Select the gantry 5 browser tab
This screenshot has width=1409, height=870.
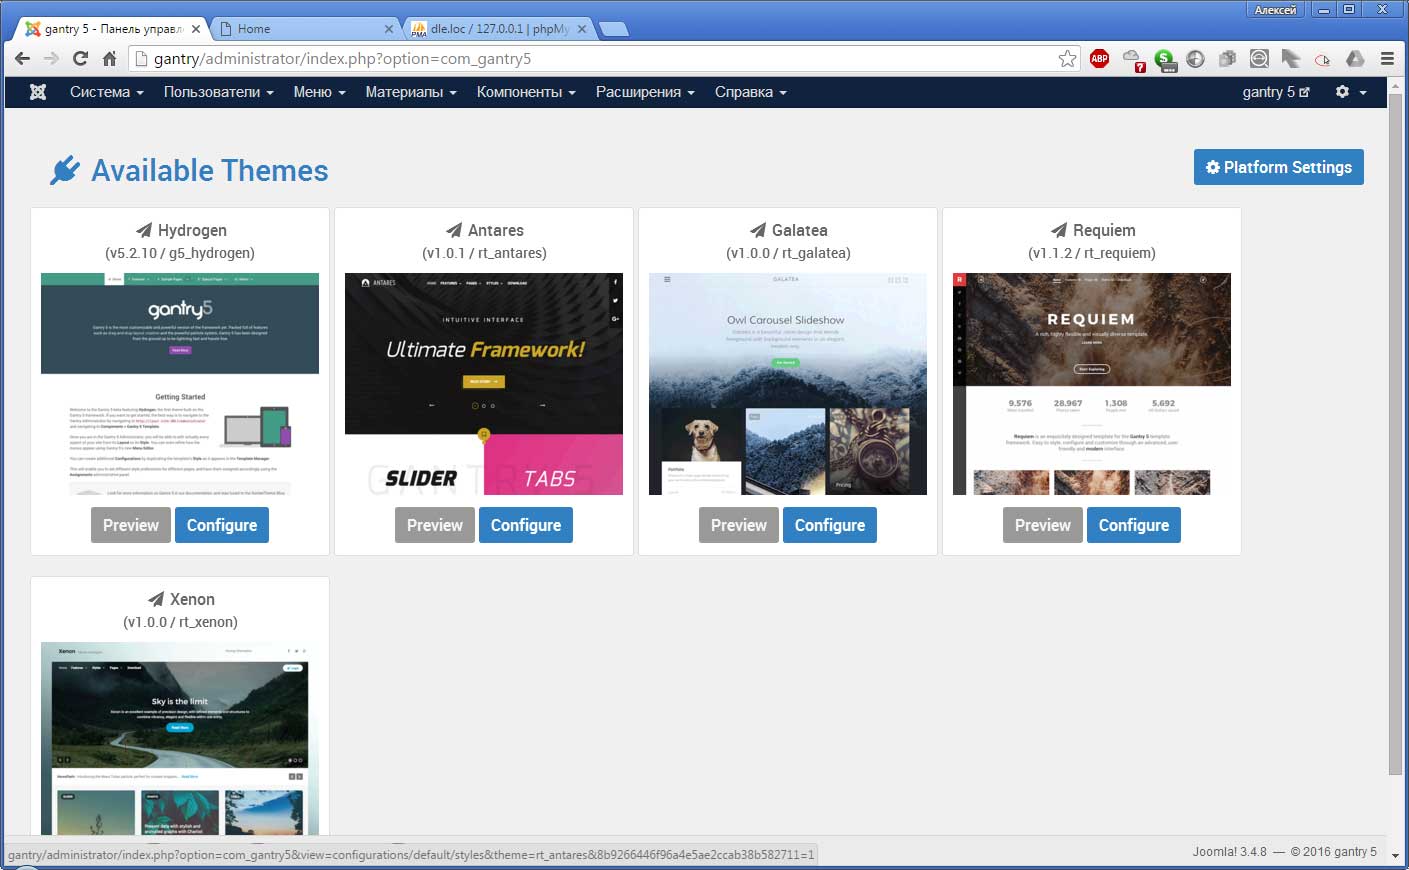point(110,29)
